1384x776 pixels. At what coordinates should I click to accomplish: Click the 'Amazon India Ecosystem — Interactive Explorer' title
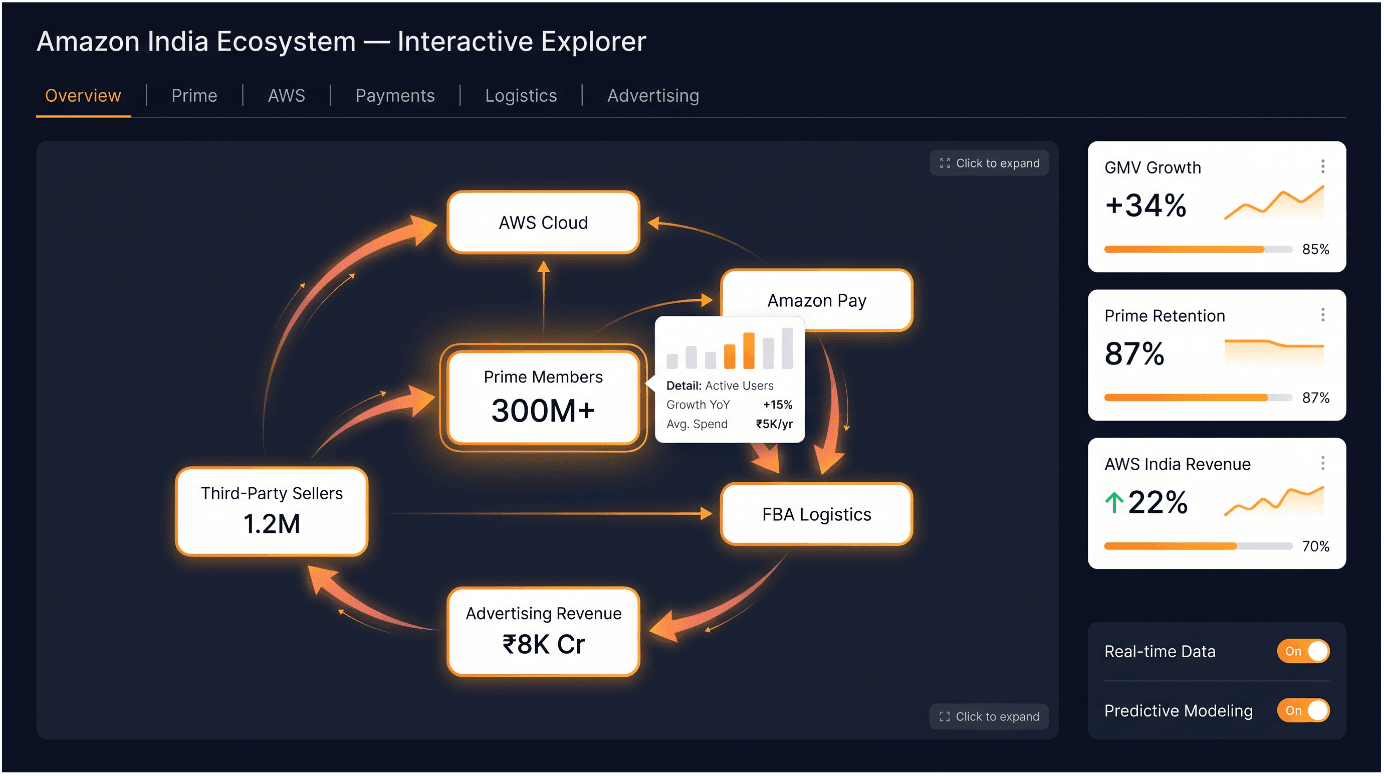(341, 42)
